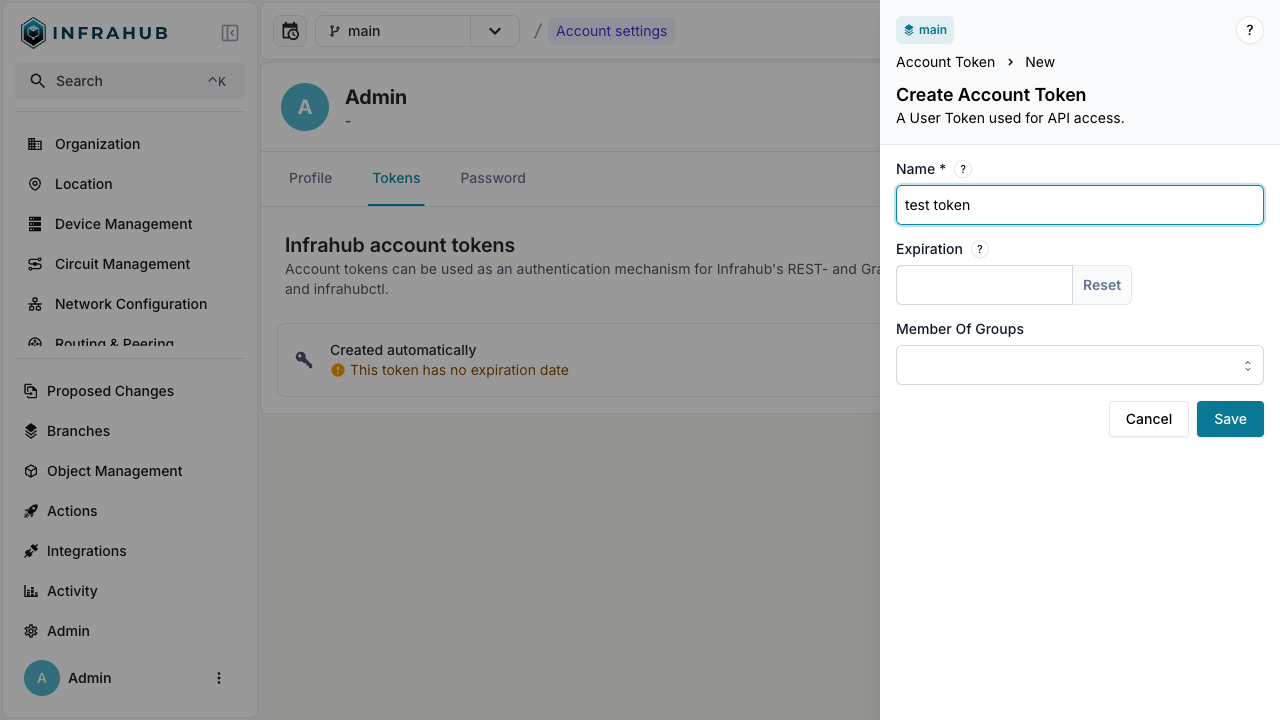
Task: Select the Integrations sidebar icon
Action: tap(31, 551)
